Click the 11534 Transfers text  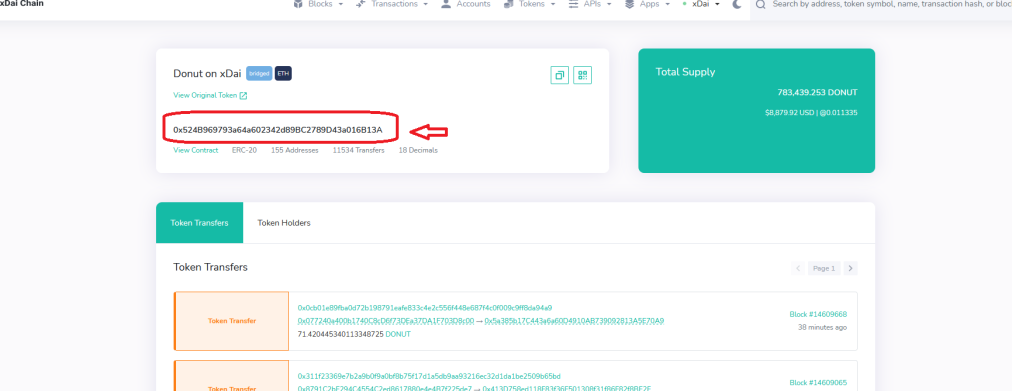coord(358,150)
